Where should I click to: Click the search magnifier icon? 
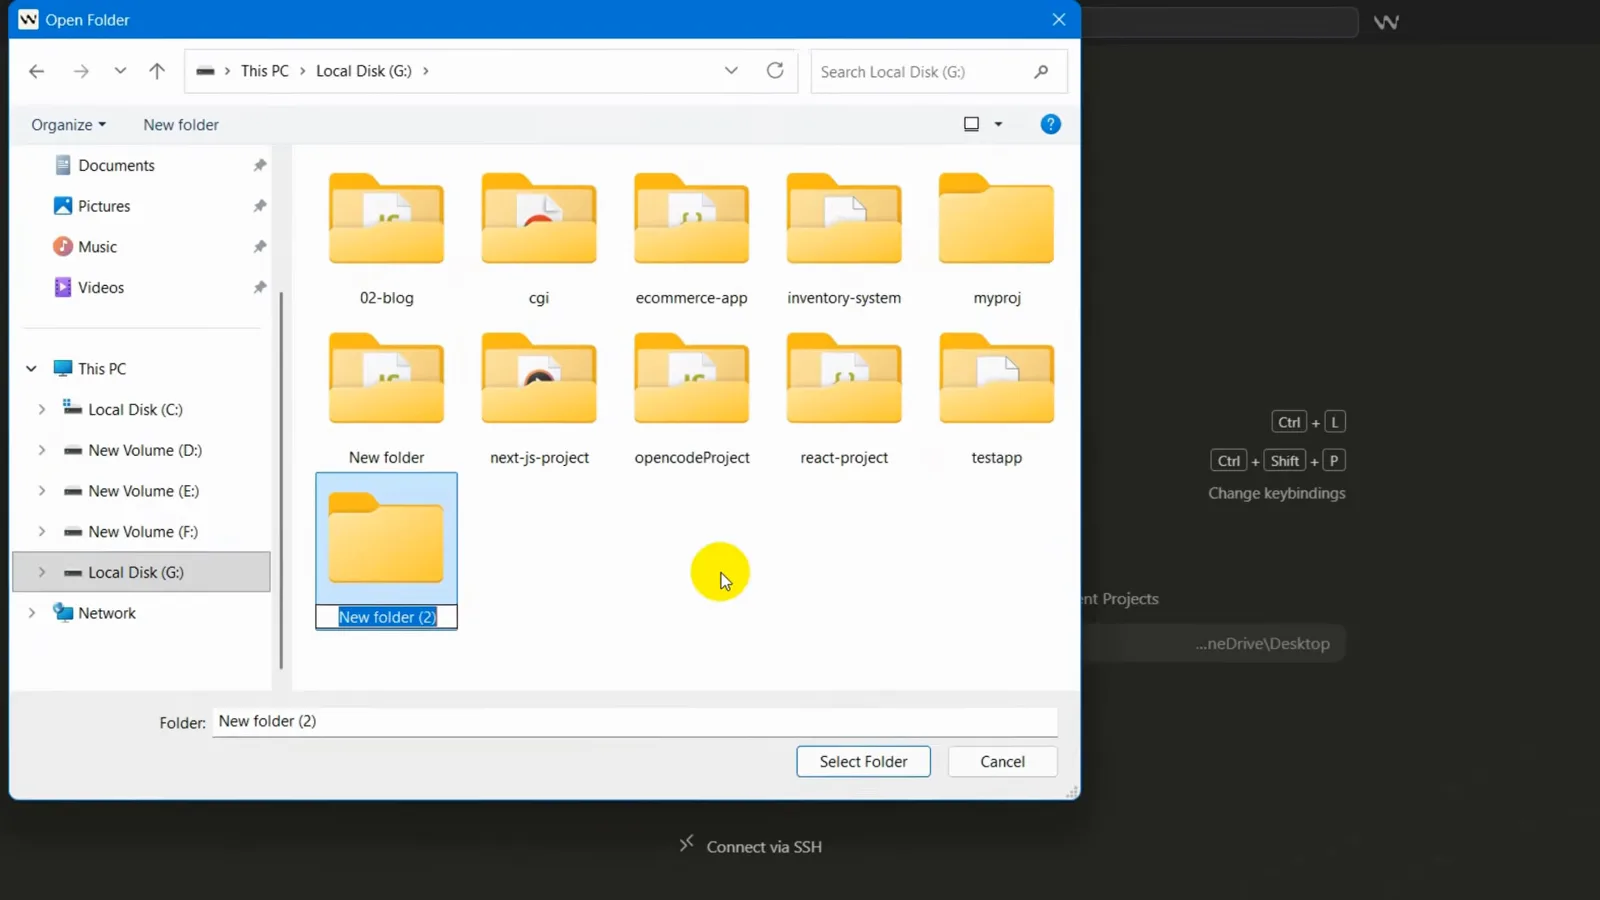click(1041, 72)
